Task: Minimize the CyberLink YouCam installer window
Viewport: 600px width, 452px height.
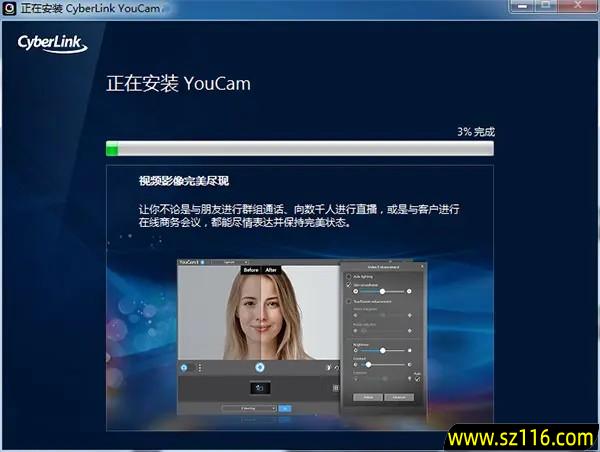Action: click(x=524, y=6)
